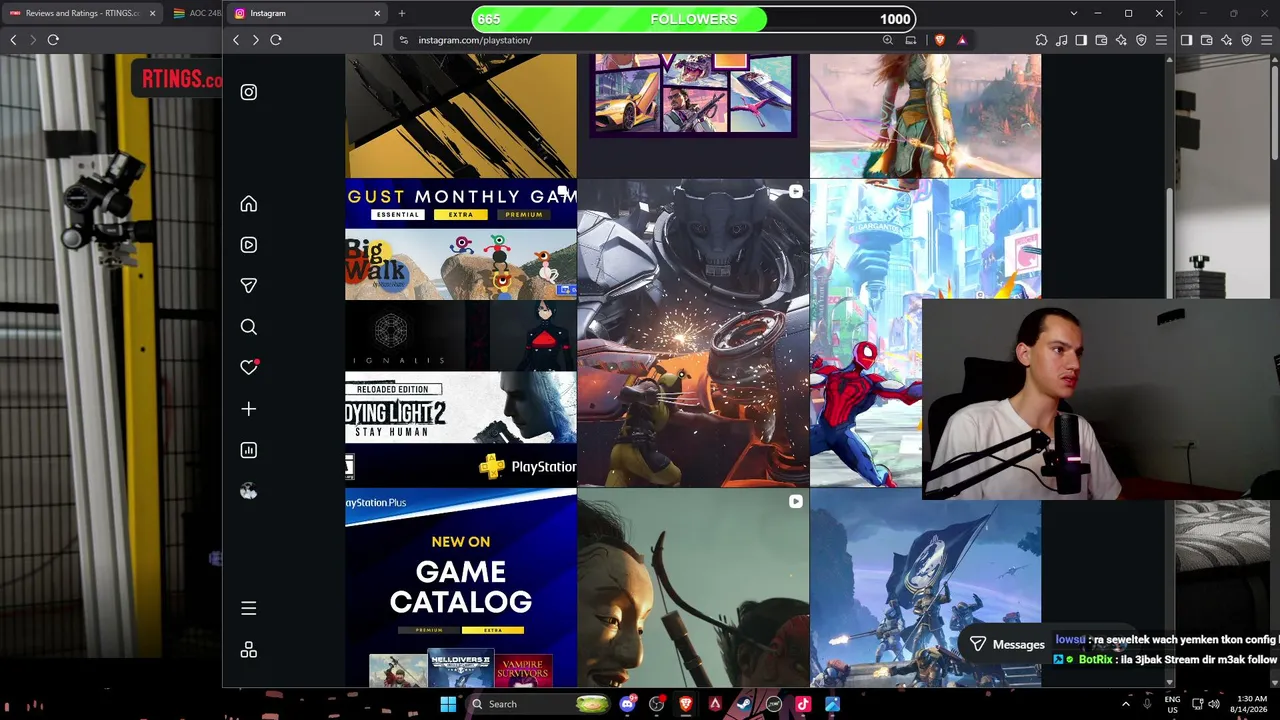Open Steam from the taskbar

[744, 704]
